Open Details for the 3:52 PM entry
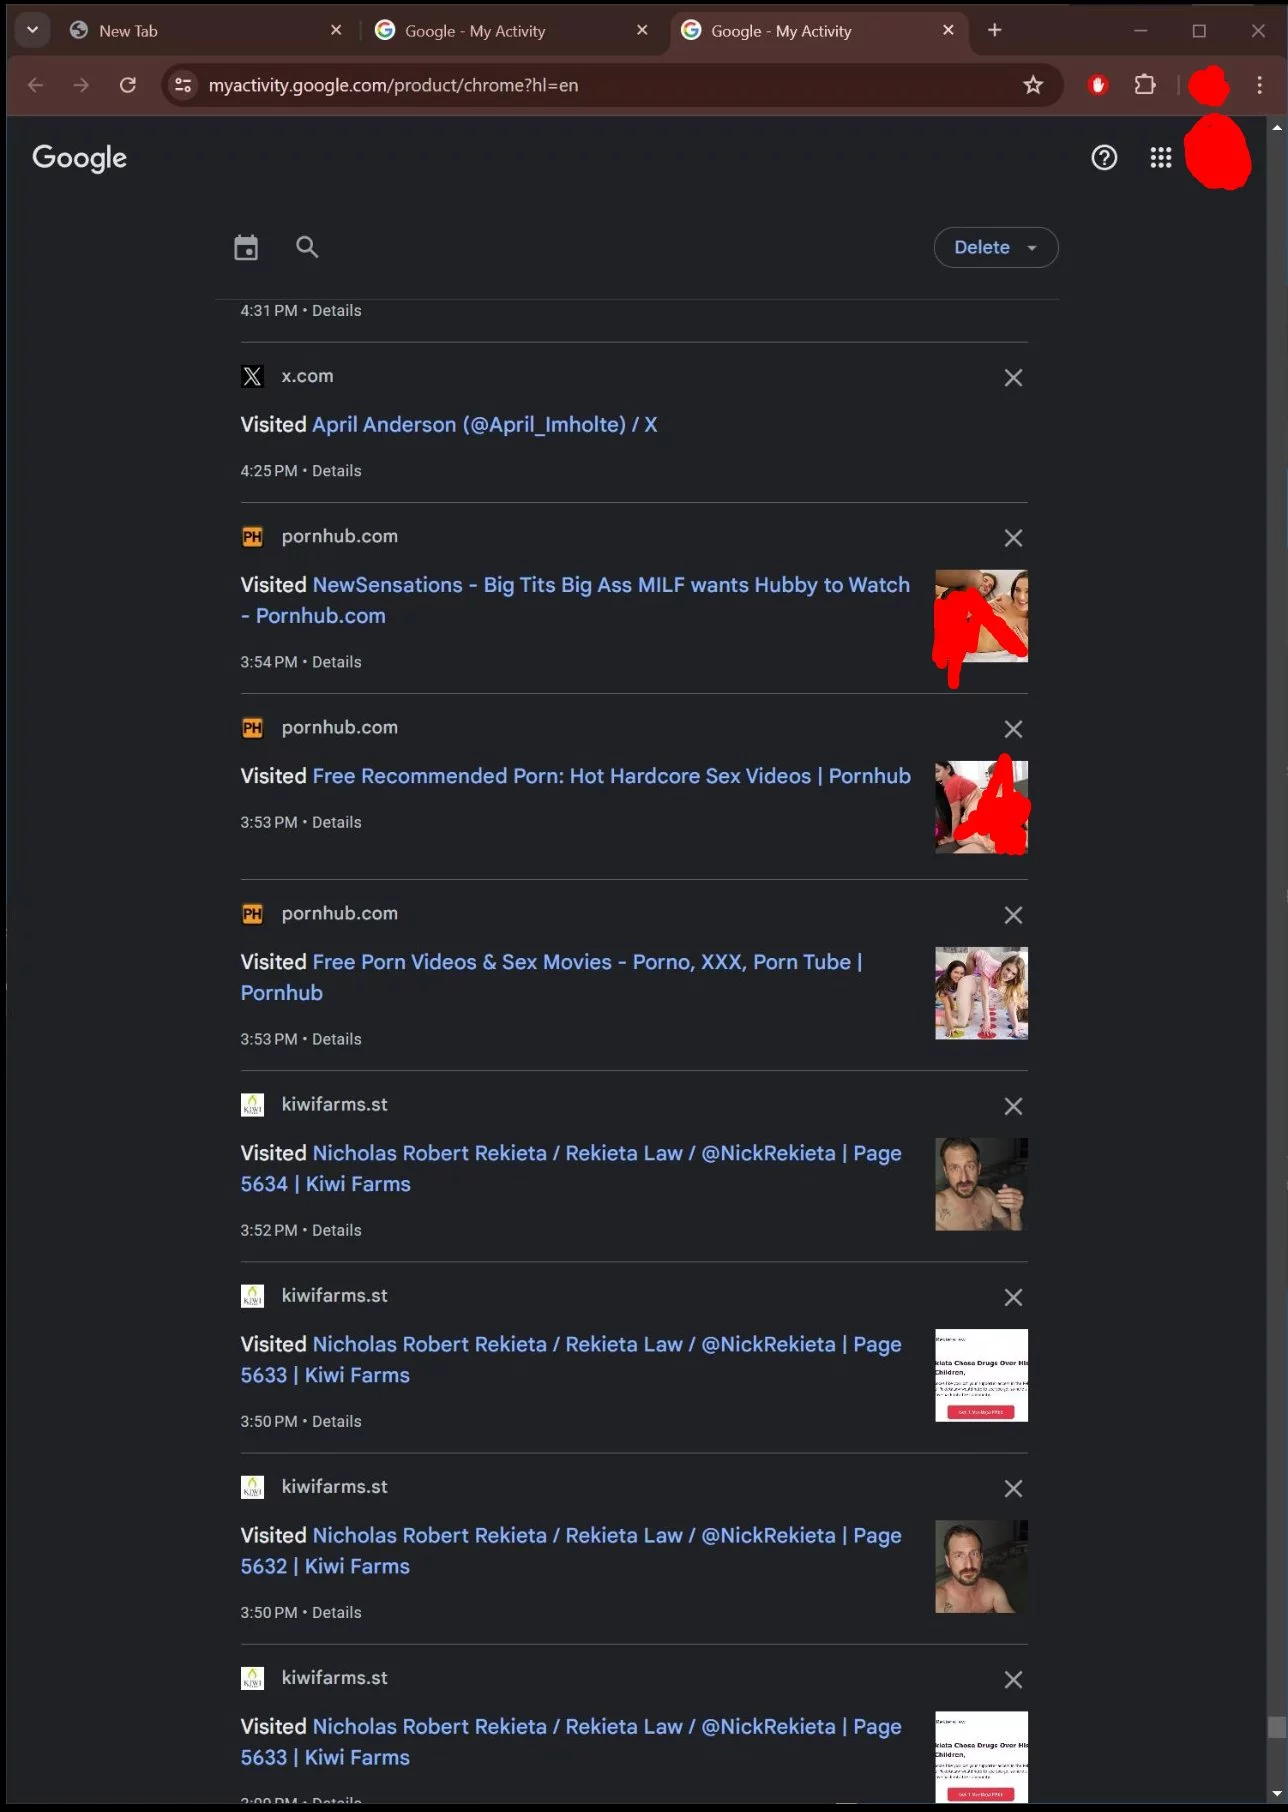This screenshot has width=1288, height=1812. pyautogui.click(x=337, y=1230)
